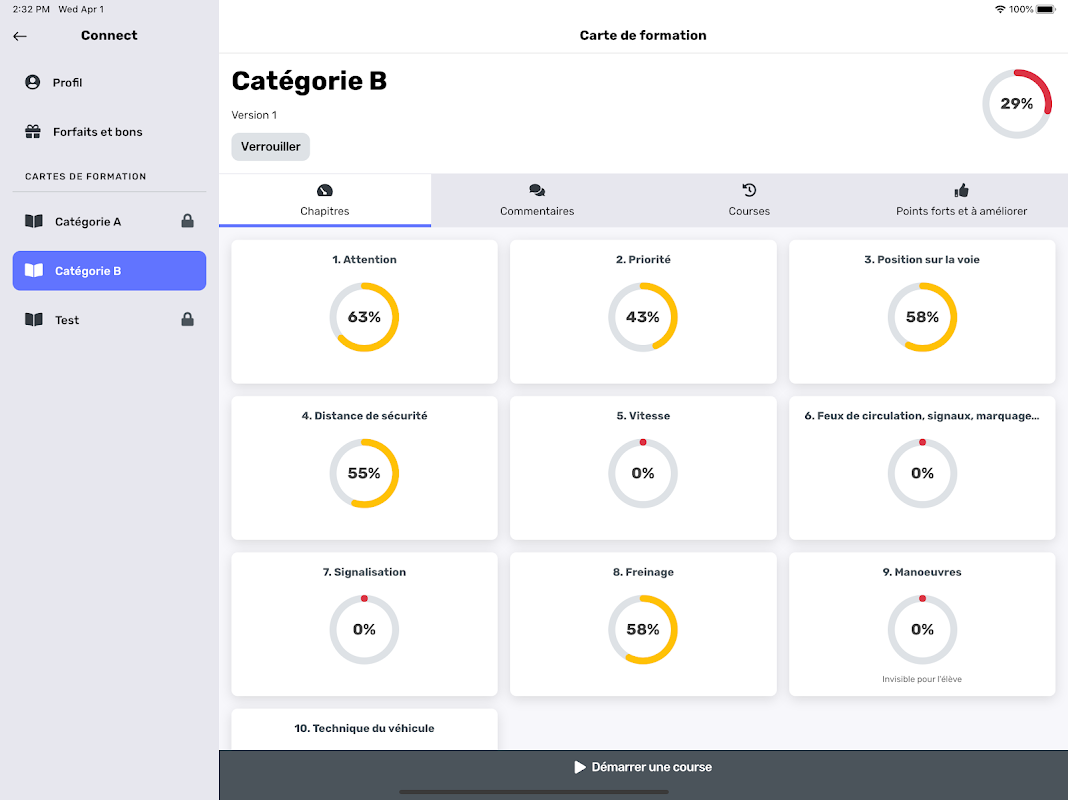Open chapter 5. Vitesse card
The image size is (1068, 800).
click(643, 468)
